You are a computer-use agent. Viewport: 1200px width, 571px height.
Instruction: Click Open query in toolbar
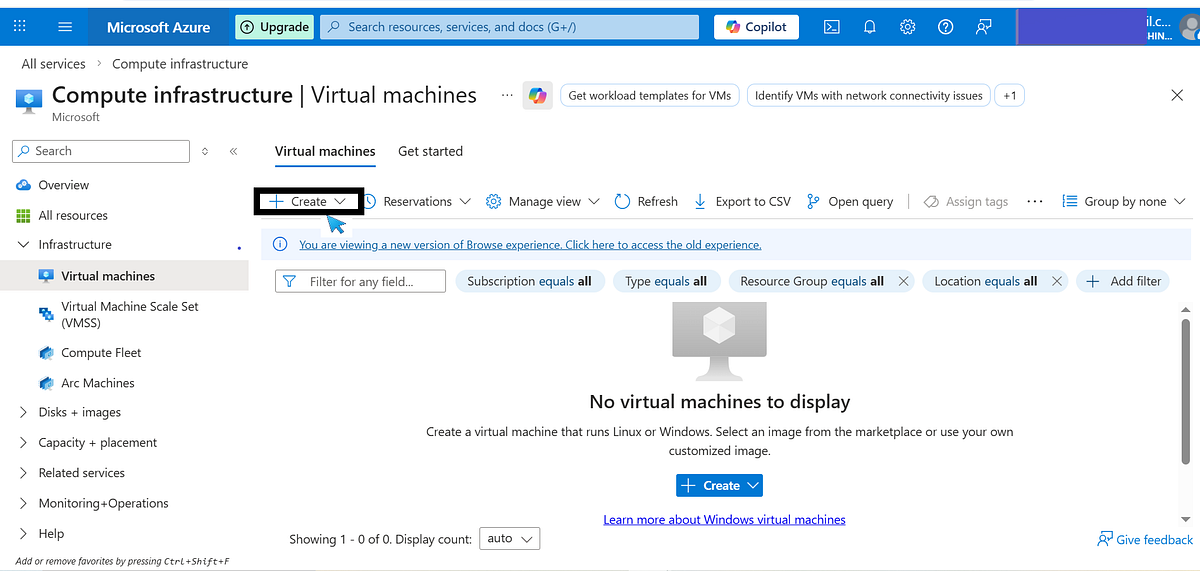point(850,201)
